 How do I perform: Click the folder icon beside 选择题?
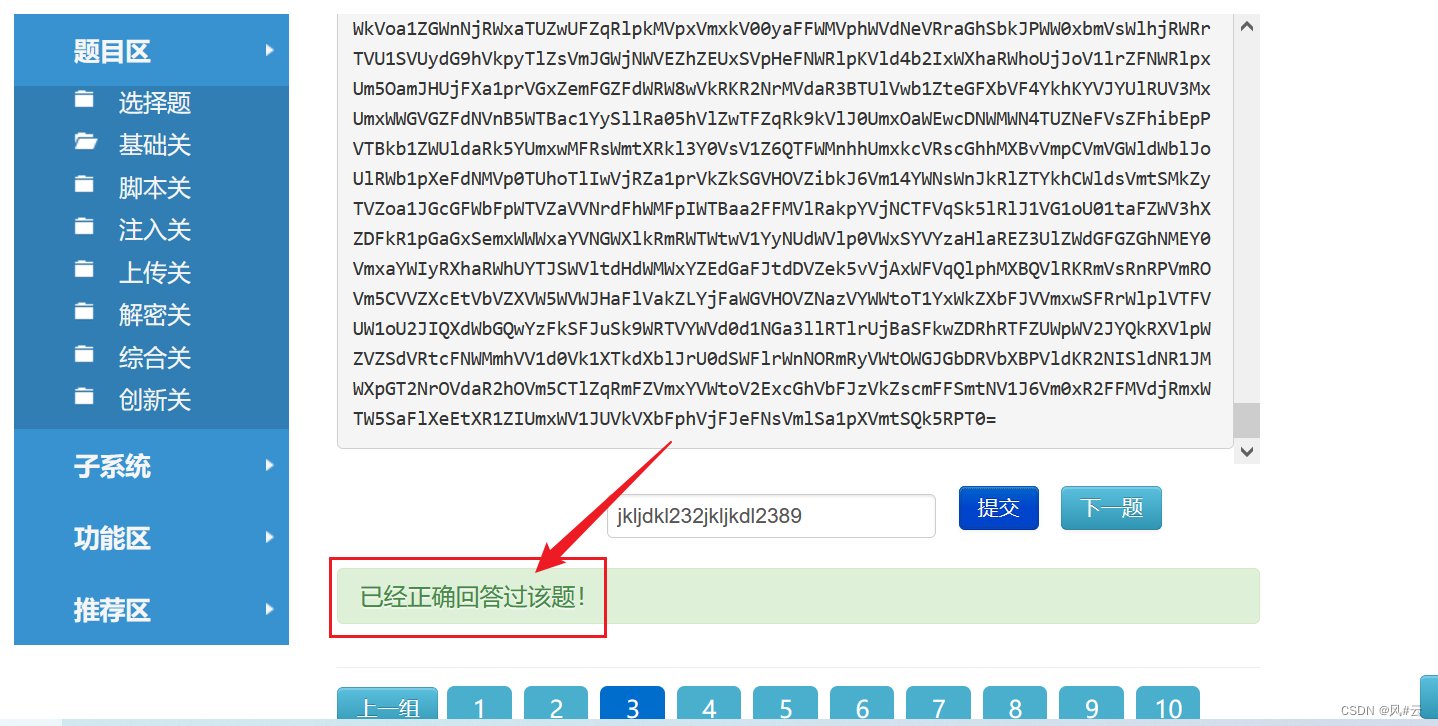(84, 100)
